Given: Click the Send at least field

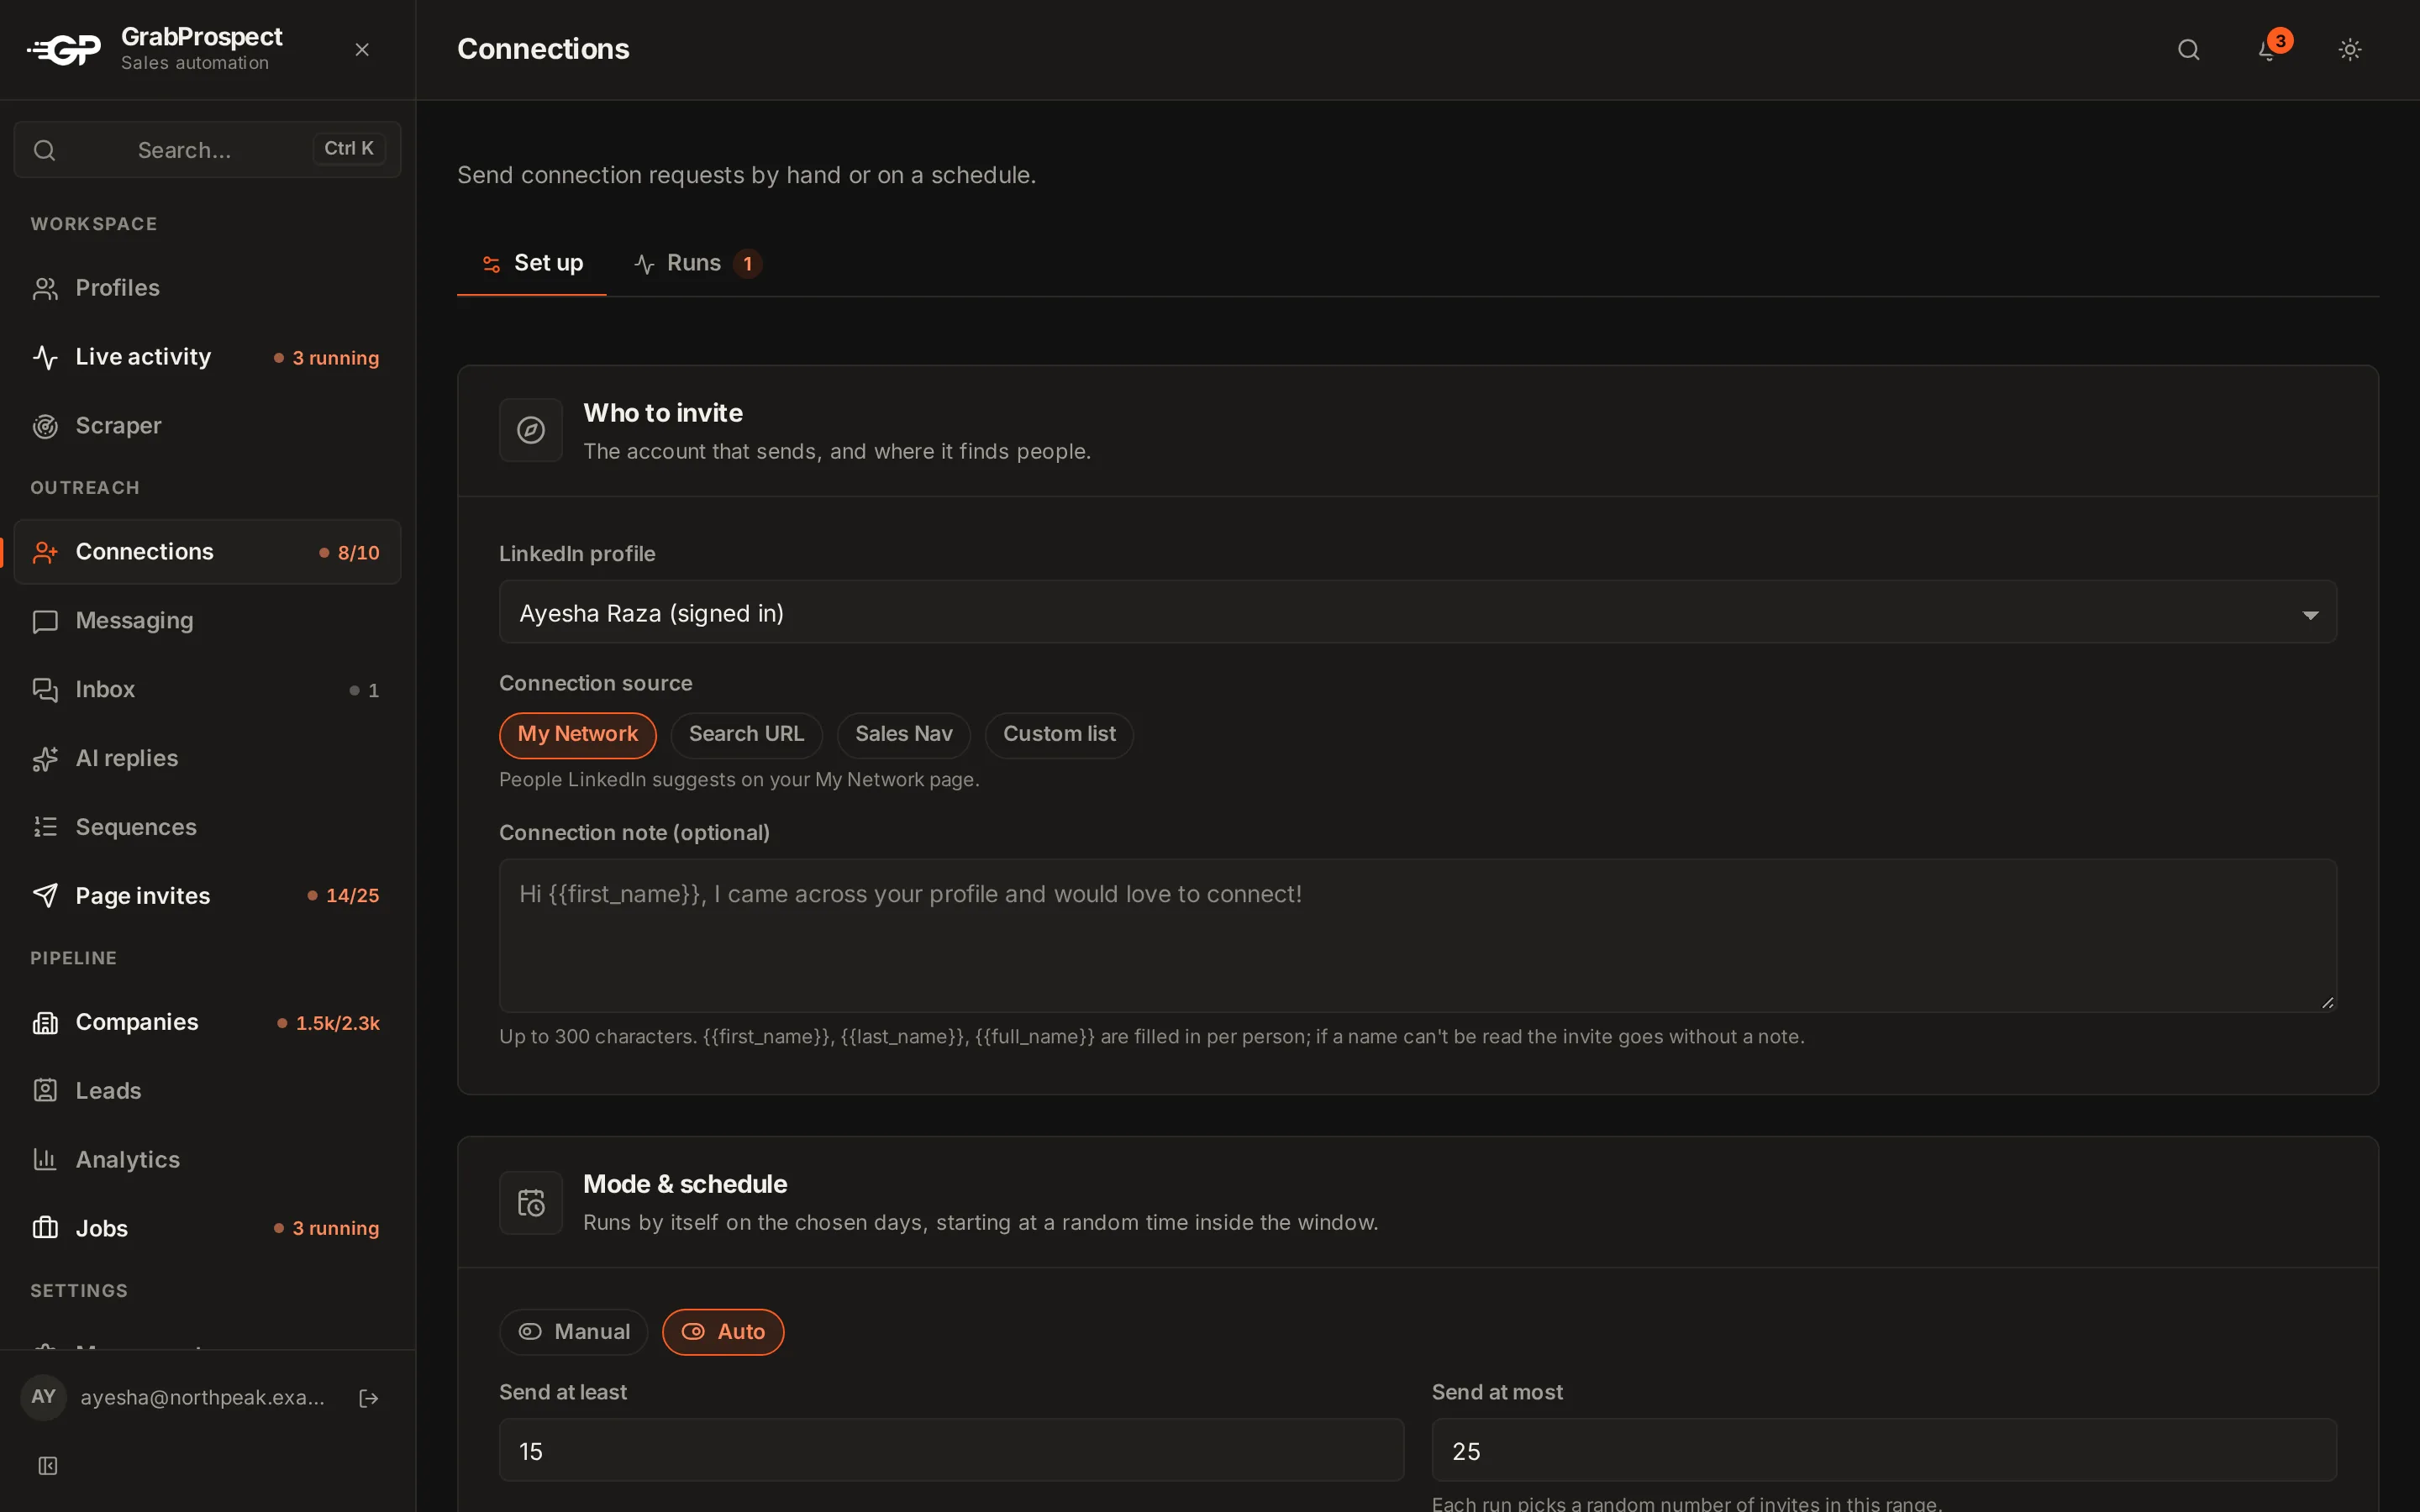Looking at the screenshot, I should (x=951, y=1451).
